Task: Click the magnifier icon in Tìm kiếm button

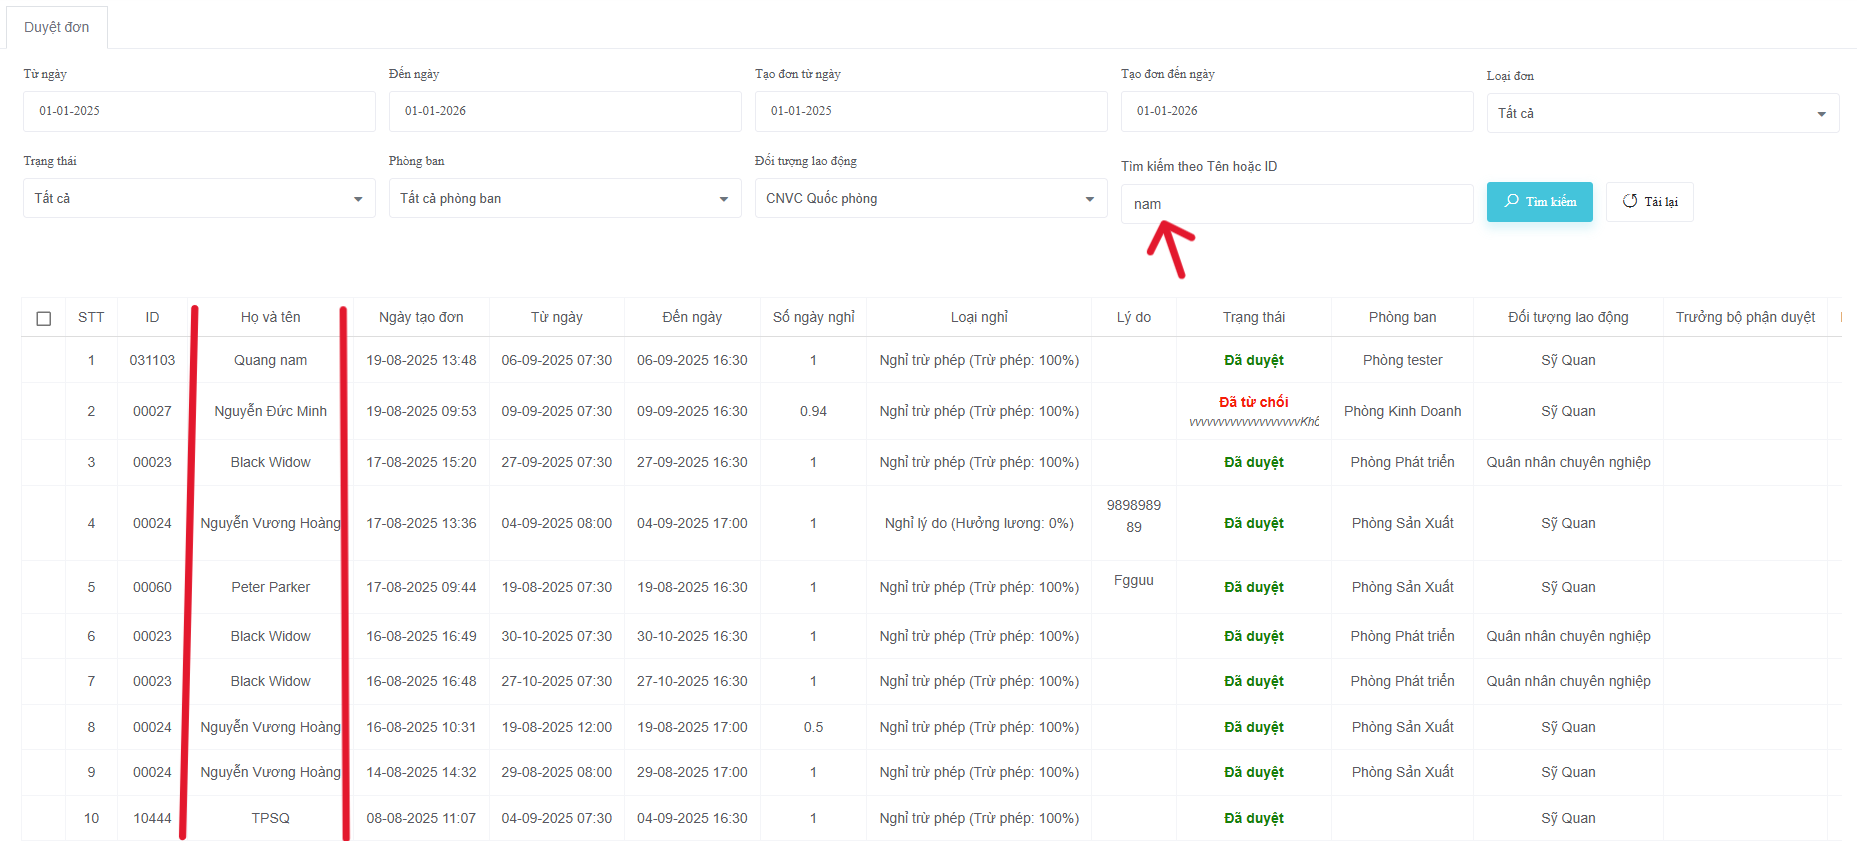Action: 1511,201
